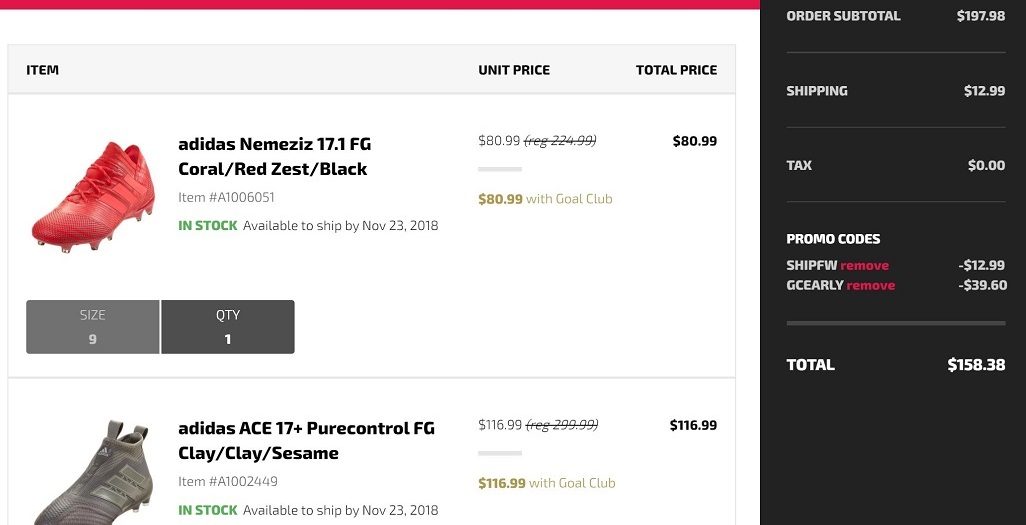Open the adidas Nemeziz 17.1 FG product title
Image resolution: width=1026 pixels, height=525 pixels.
tap(274, 156)
